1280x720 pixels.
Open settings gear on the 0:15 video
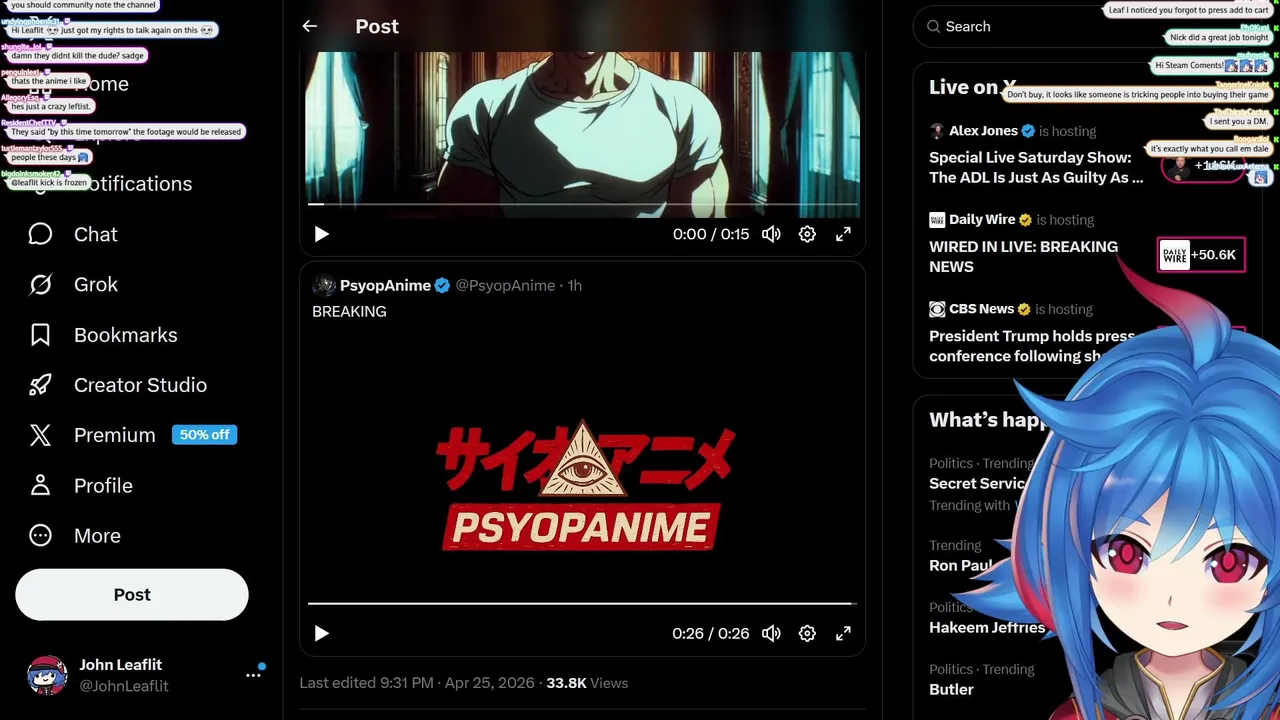(807, 234)
